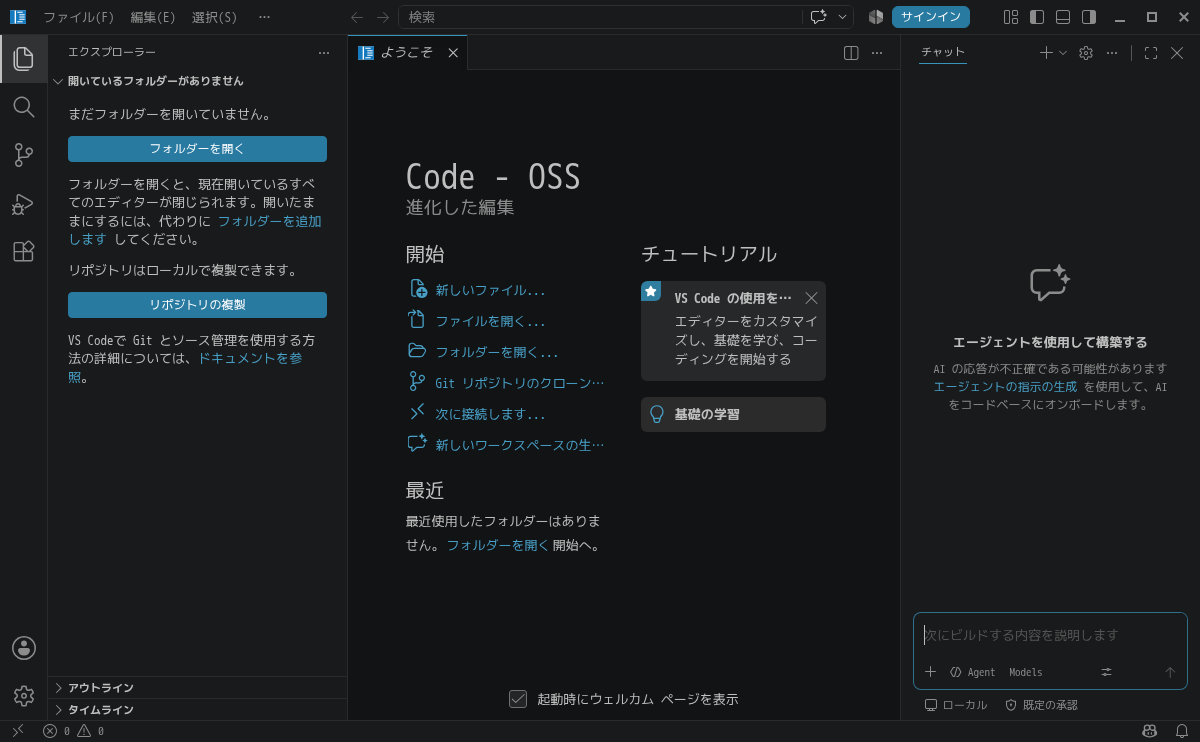Viewport: 1200px width, 742px height.
Task: Toggle the primary side bar layout button
Action: [1037, 17]
